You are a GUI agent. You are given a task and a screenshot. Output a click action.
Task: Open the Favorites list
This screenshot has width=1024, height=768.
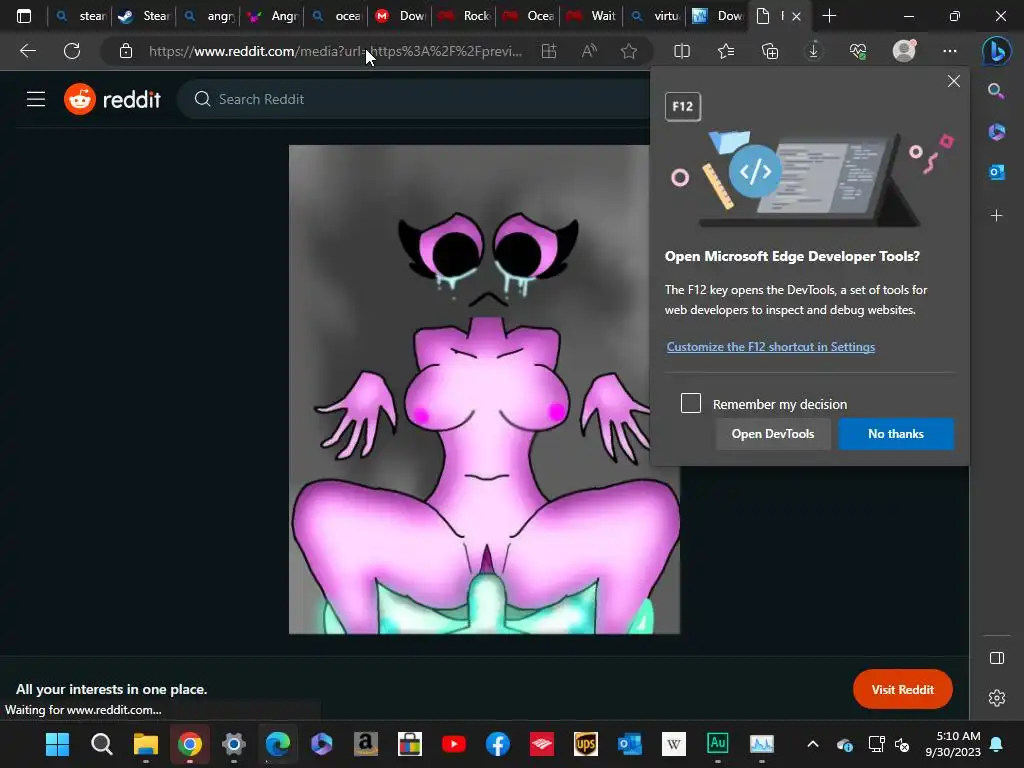726,51
